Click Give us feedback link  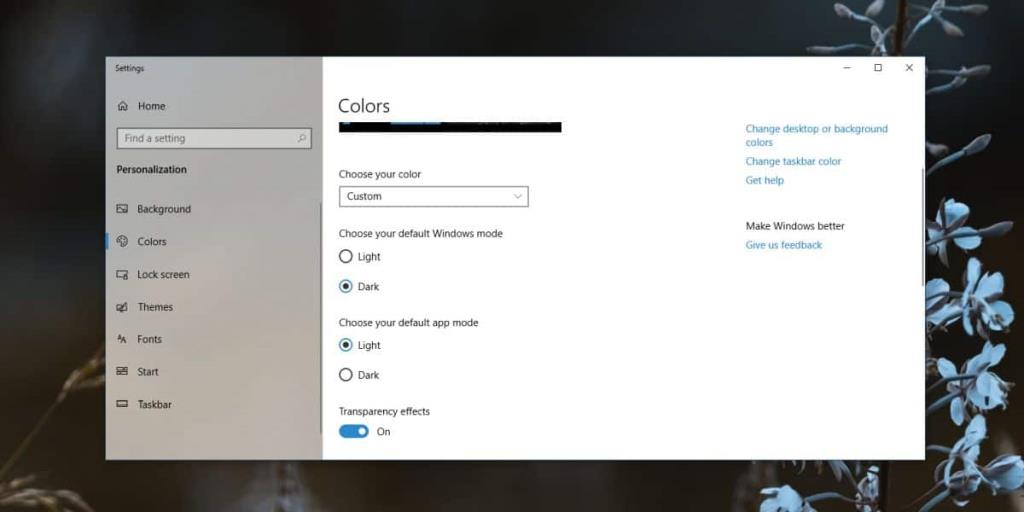[784, 245]
